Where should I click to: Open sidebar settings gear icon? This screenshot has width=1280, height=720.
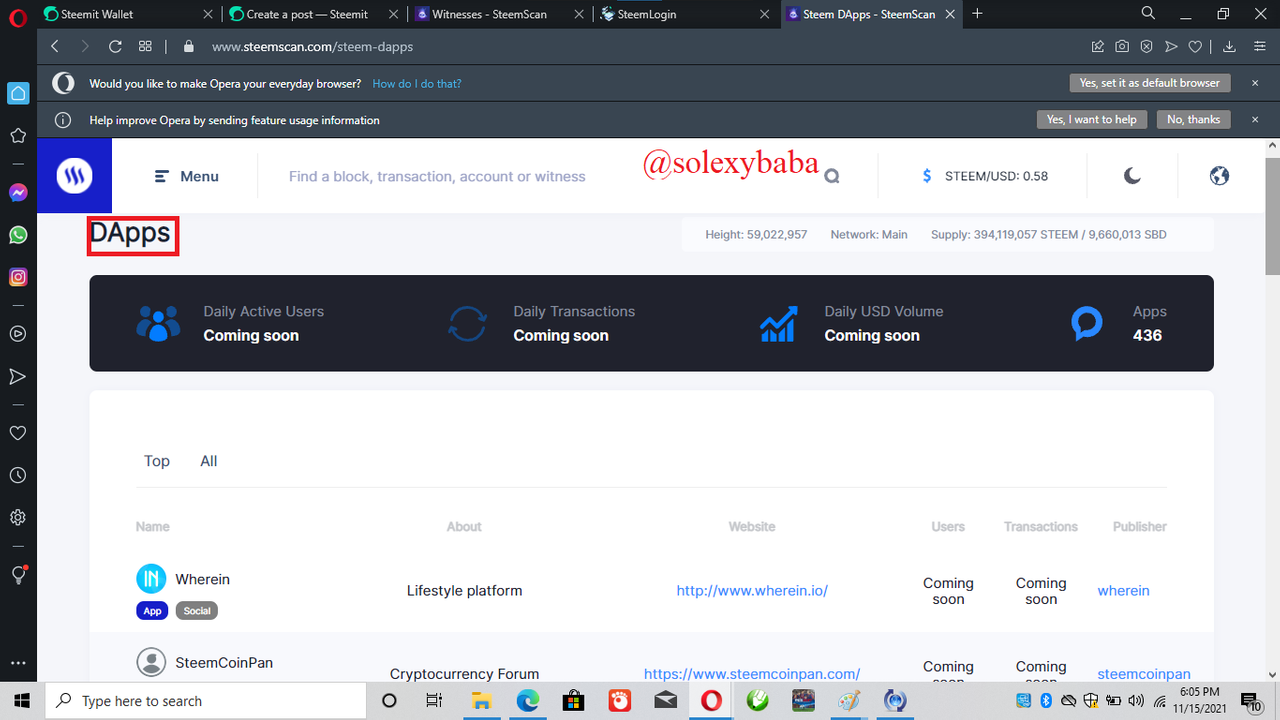[x=18, y=518]
